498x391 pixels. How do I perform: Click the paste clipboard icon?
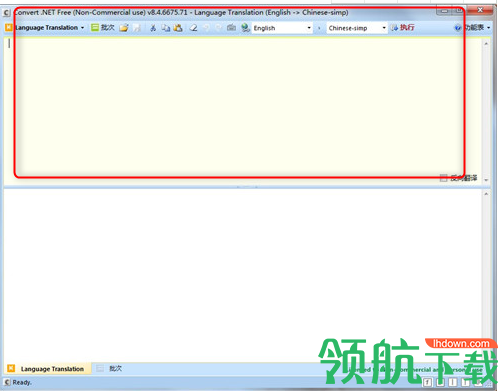(x=178, y=28)
